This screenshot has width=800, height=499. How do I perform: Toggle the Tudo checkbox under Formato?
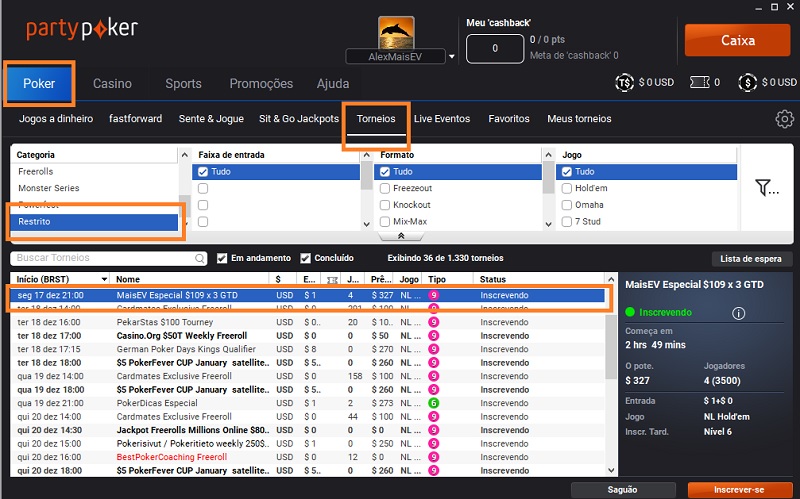point(385,172)
